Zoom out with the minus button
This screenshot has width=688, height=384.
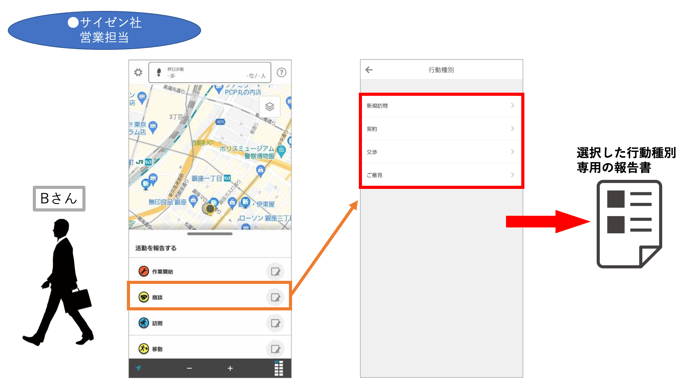(189, 368)
